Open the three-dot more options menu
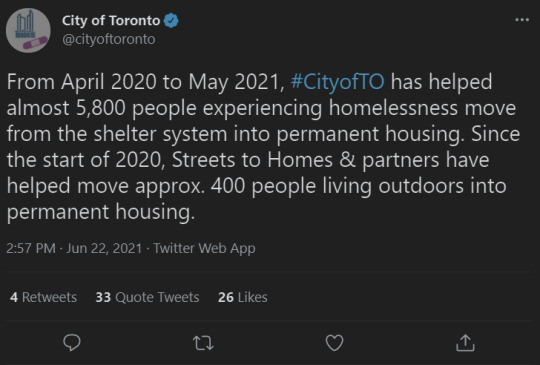 pos(522,20)
